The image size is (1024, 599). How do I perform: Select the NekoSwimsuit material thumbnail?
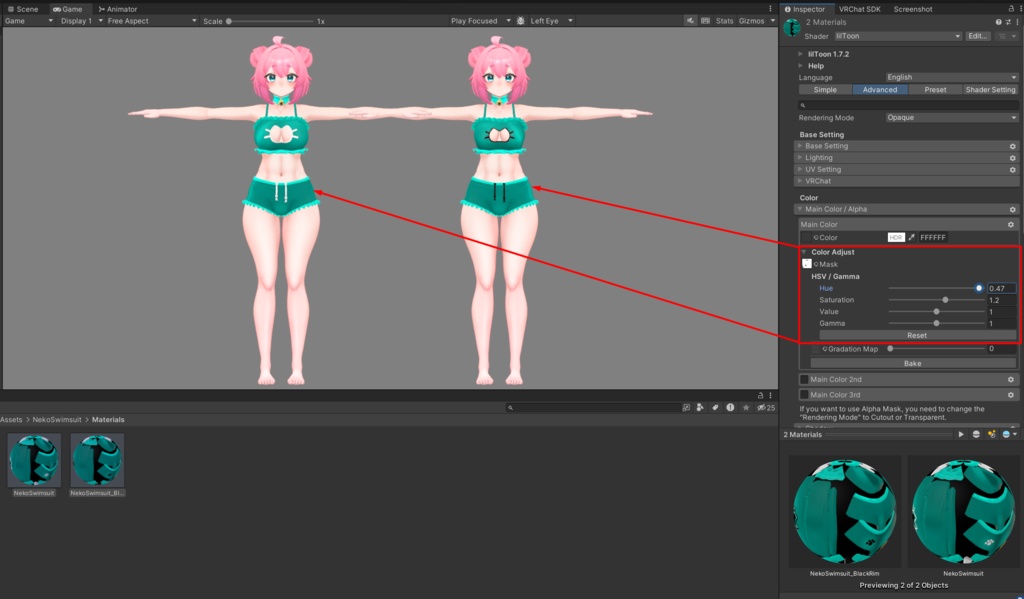point(33,462)
